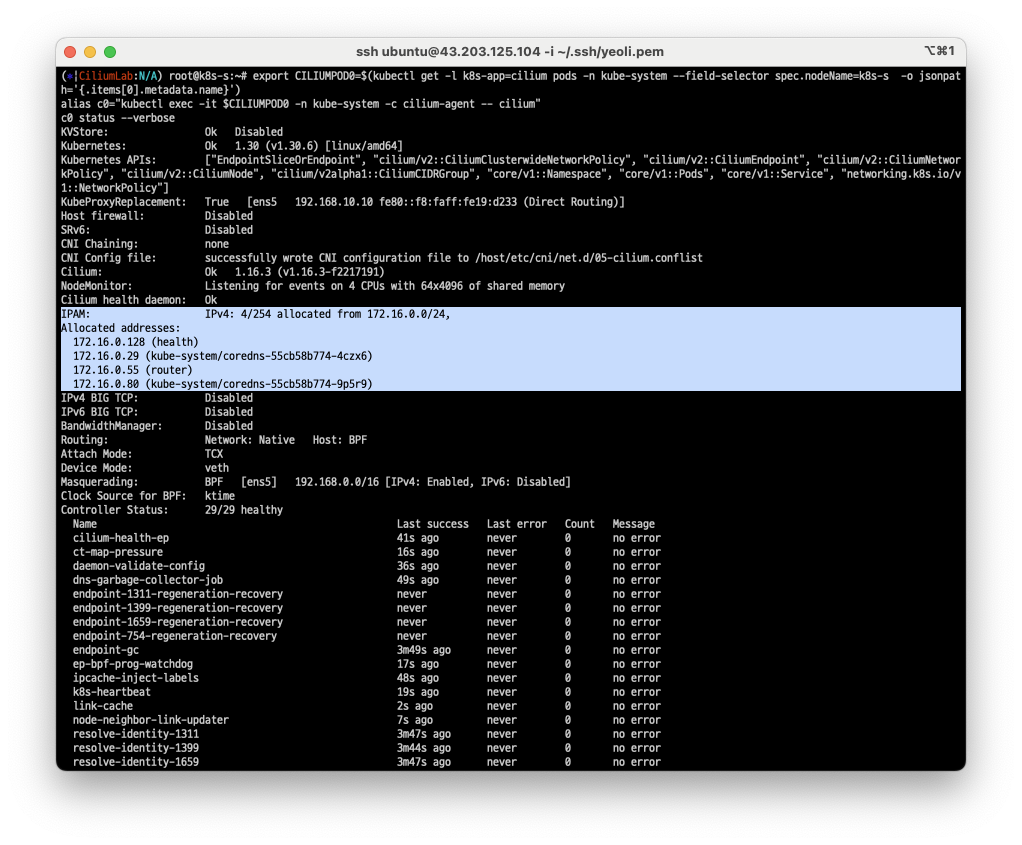The height and width of the screenshot is (845, 1022).
Task: Click the 'resolve-identity-1311' controller name
Action: 136,735
